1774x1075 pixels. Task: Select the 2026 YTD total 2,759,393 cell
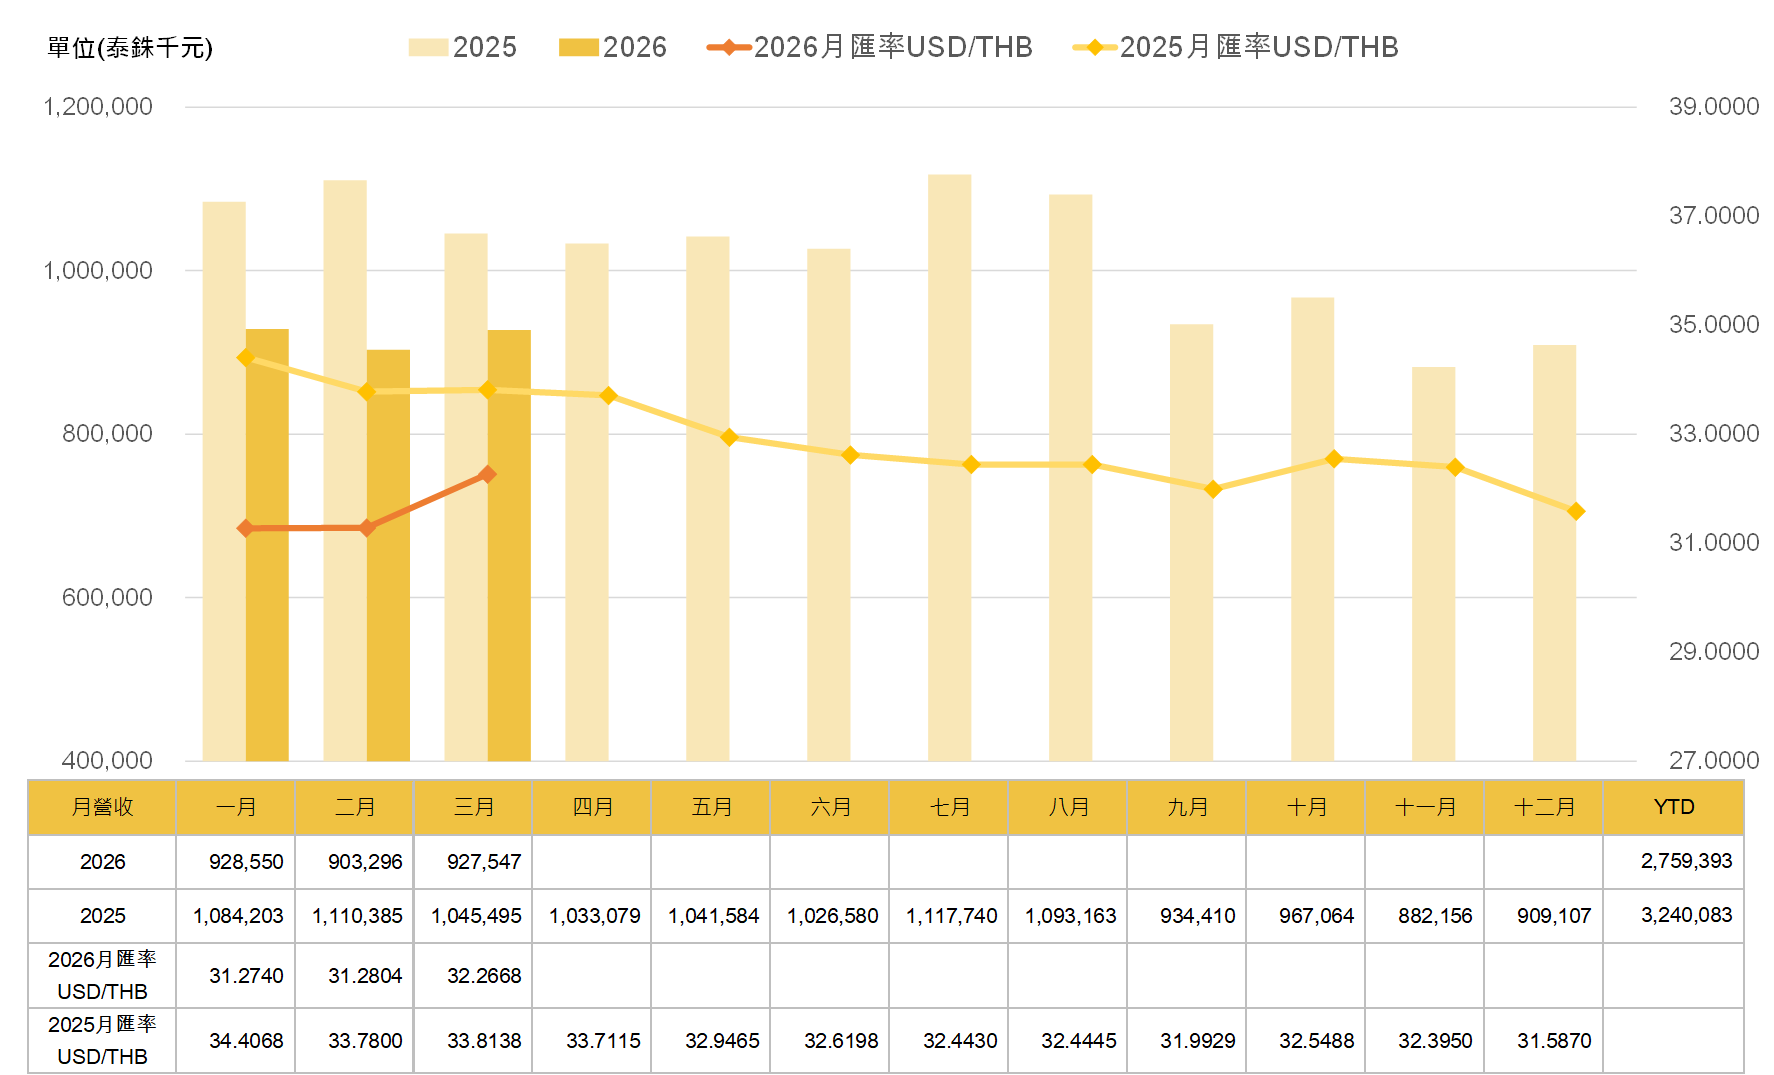[1673, 861]
